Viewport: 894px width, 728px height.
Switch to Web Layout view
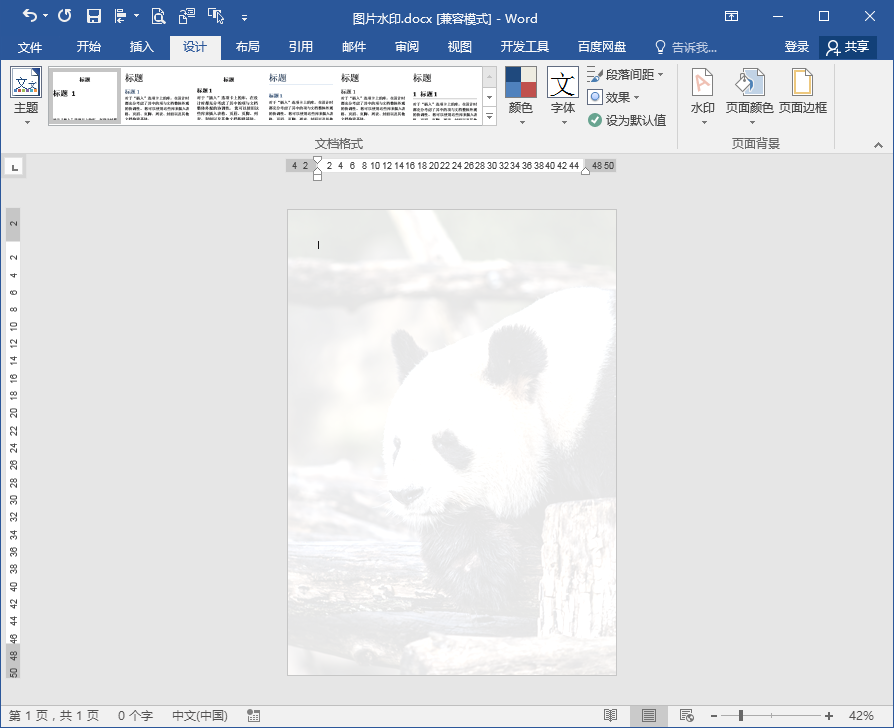(x=686, y=715)
